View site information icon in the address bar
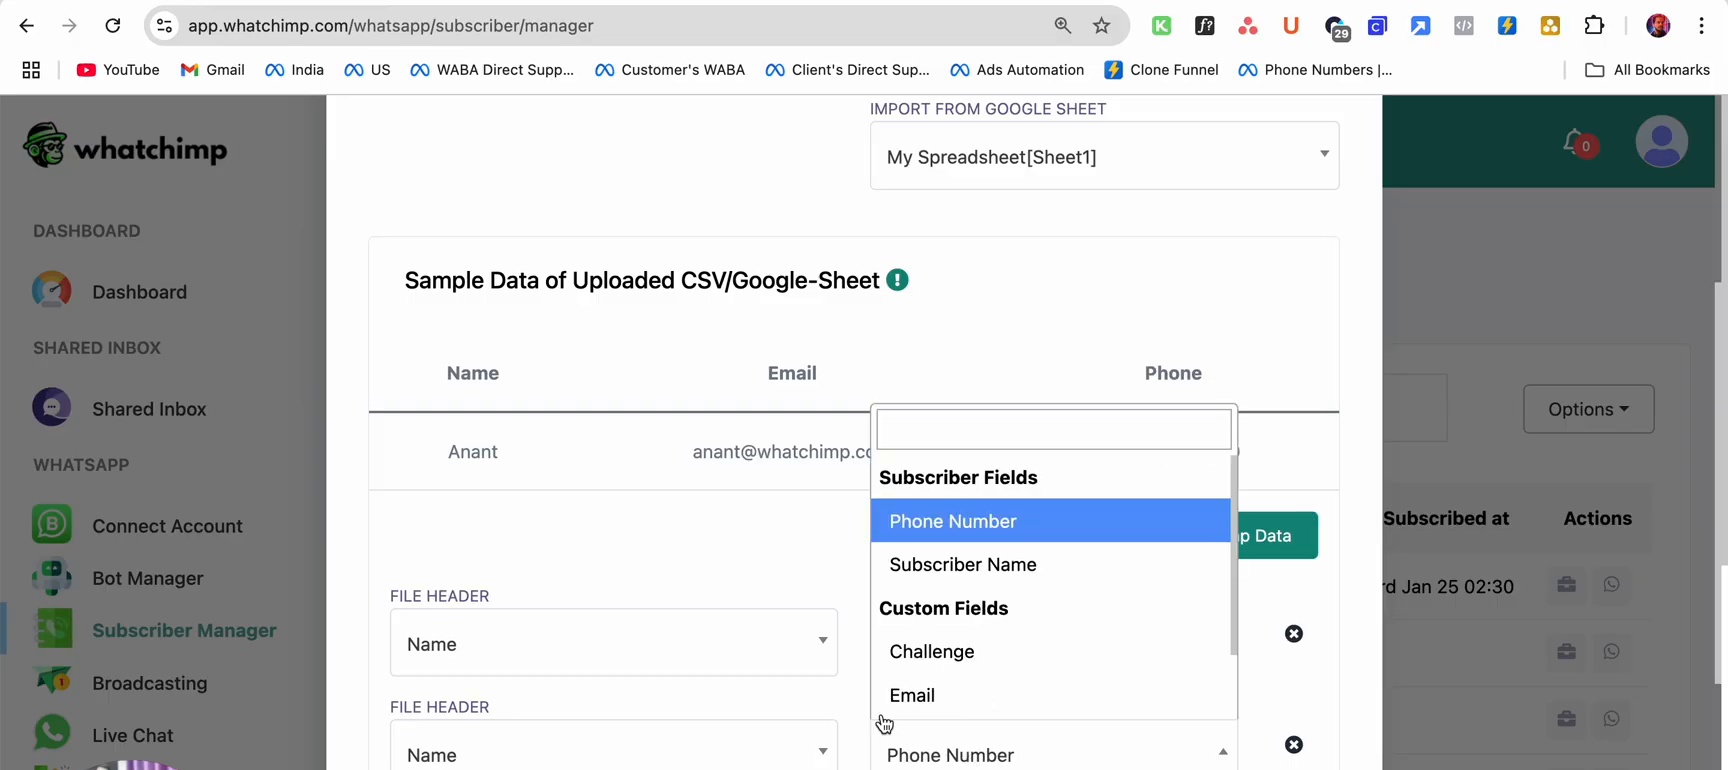The height and width of the screenshot is (770, 1728). coord(165,26)
